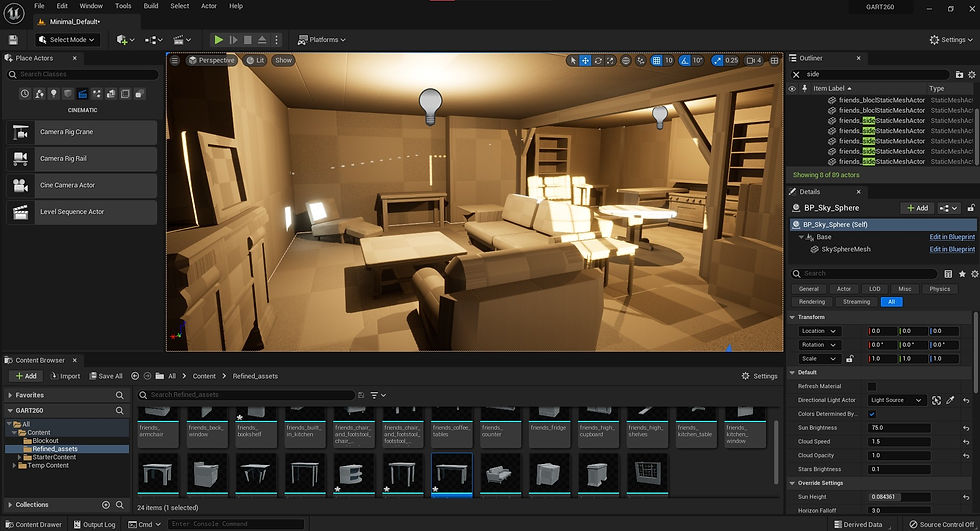Open the grid snap size value 10

[669, 61]
